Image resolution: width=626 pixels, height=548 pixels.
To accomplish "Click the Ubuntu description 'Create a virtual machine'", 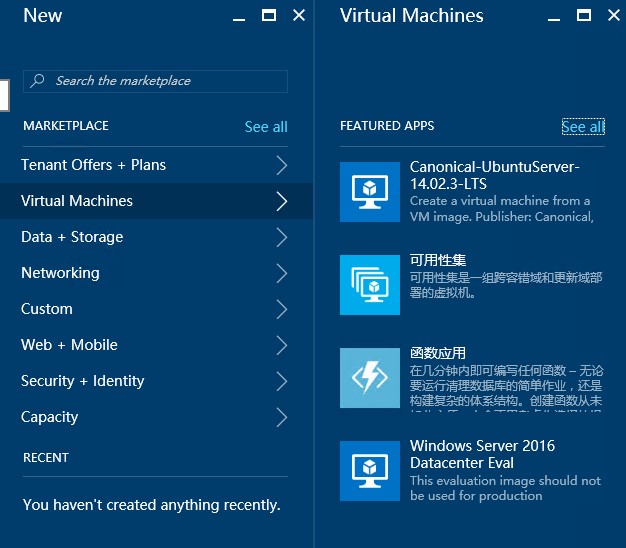I will [501, 209].
